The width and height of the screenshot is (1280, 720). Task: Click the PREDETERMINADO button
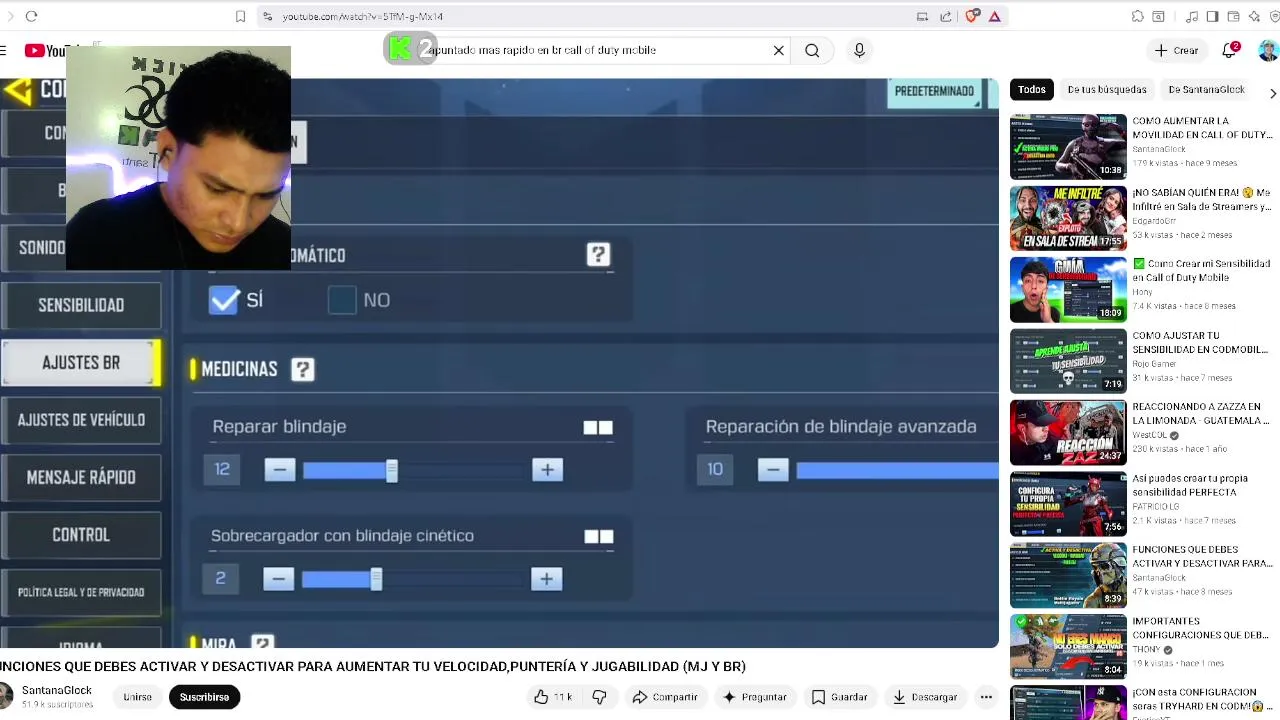pyautogui.click(x=934, y=91)
